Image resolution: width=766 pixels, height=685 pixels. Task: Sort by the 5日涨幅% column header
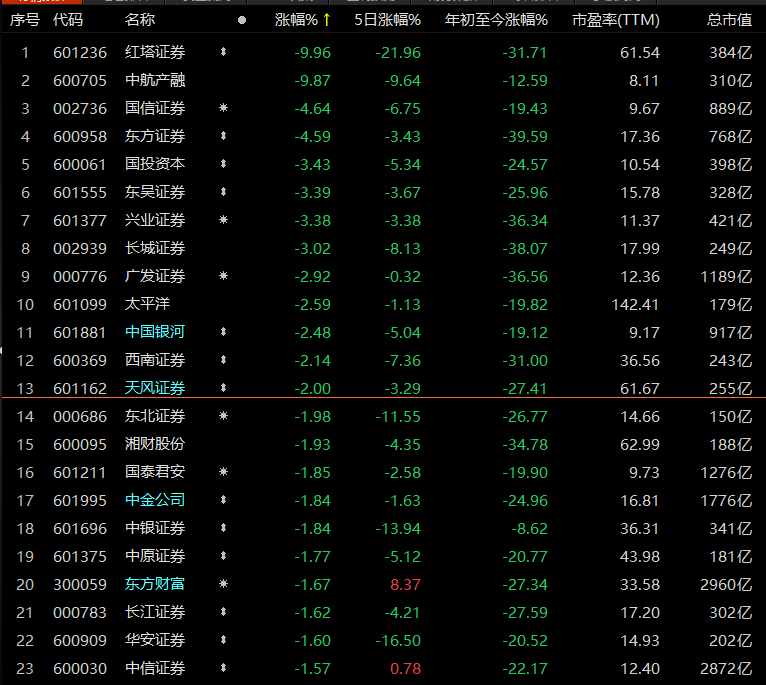click(387, 20)
